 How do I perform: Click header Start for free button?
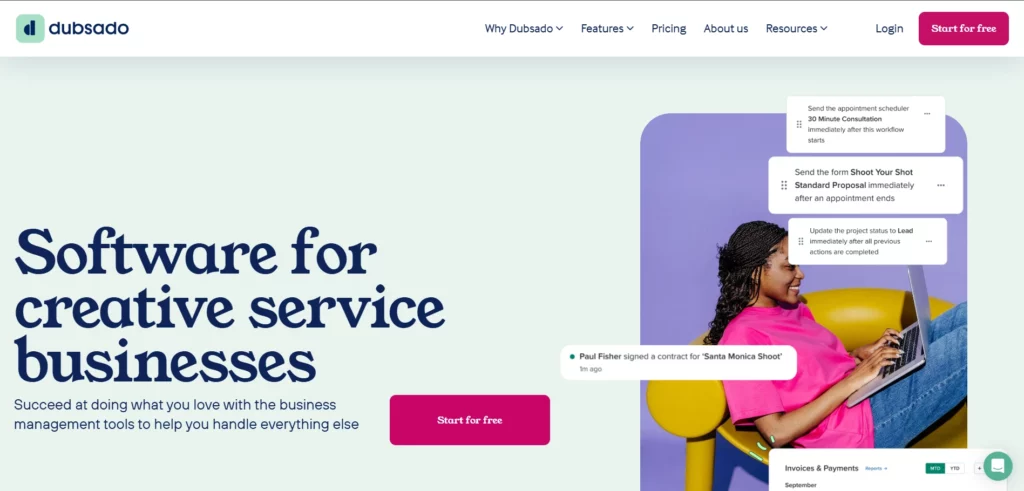pyautogui.click(x=963, y=29)
